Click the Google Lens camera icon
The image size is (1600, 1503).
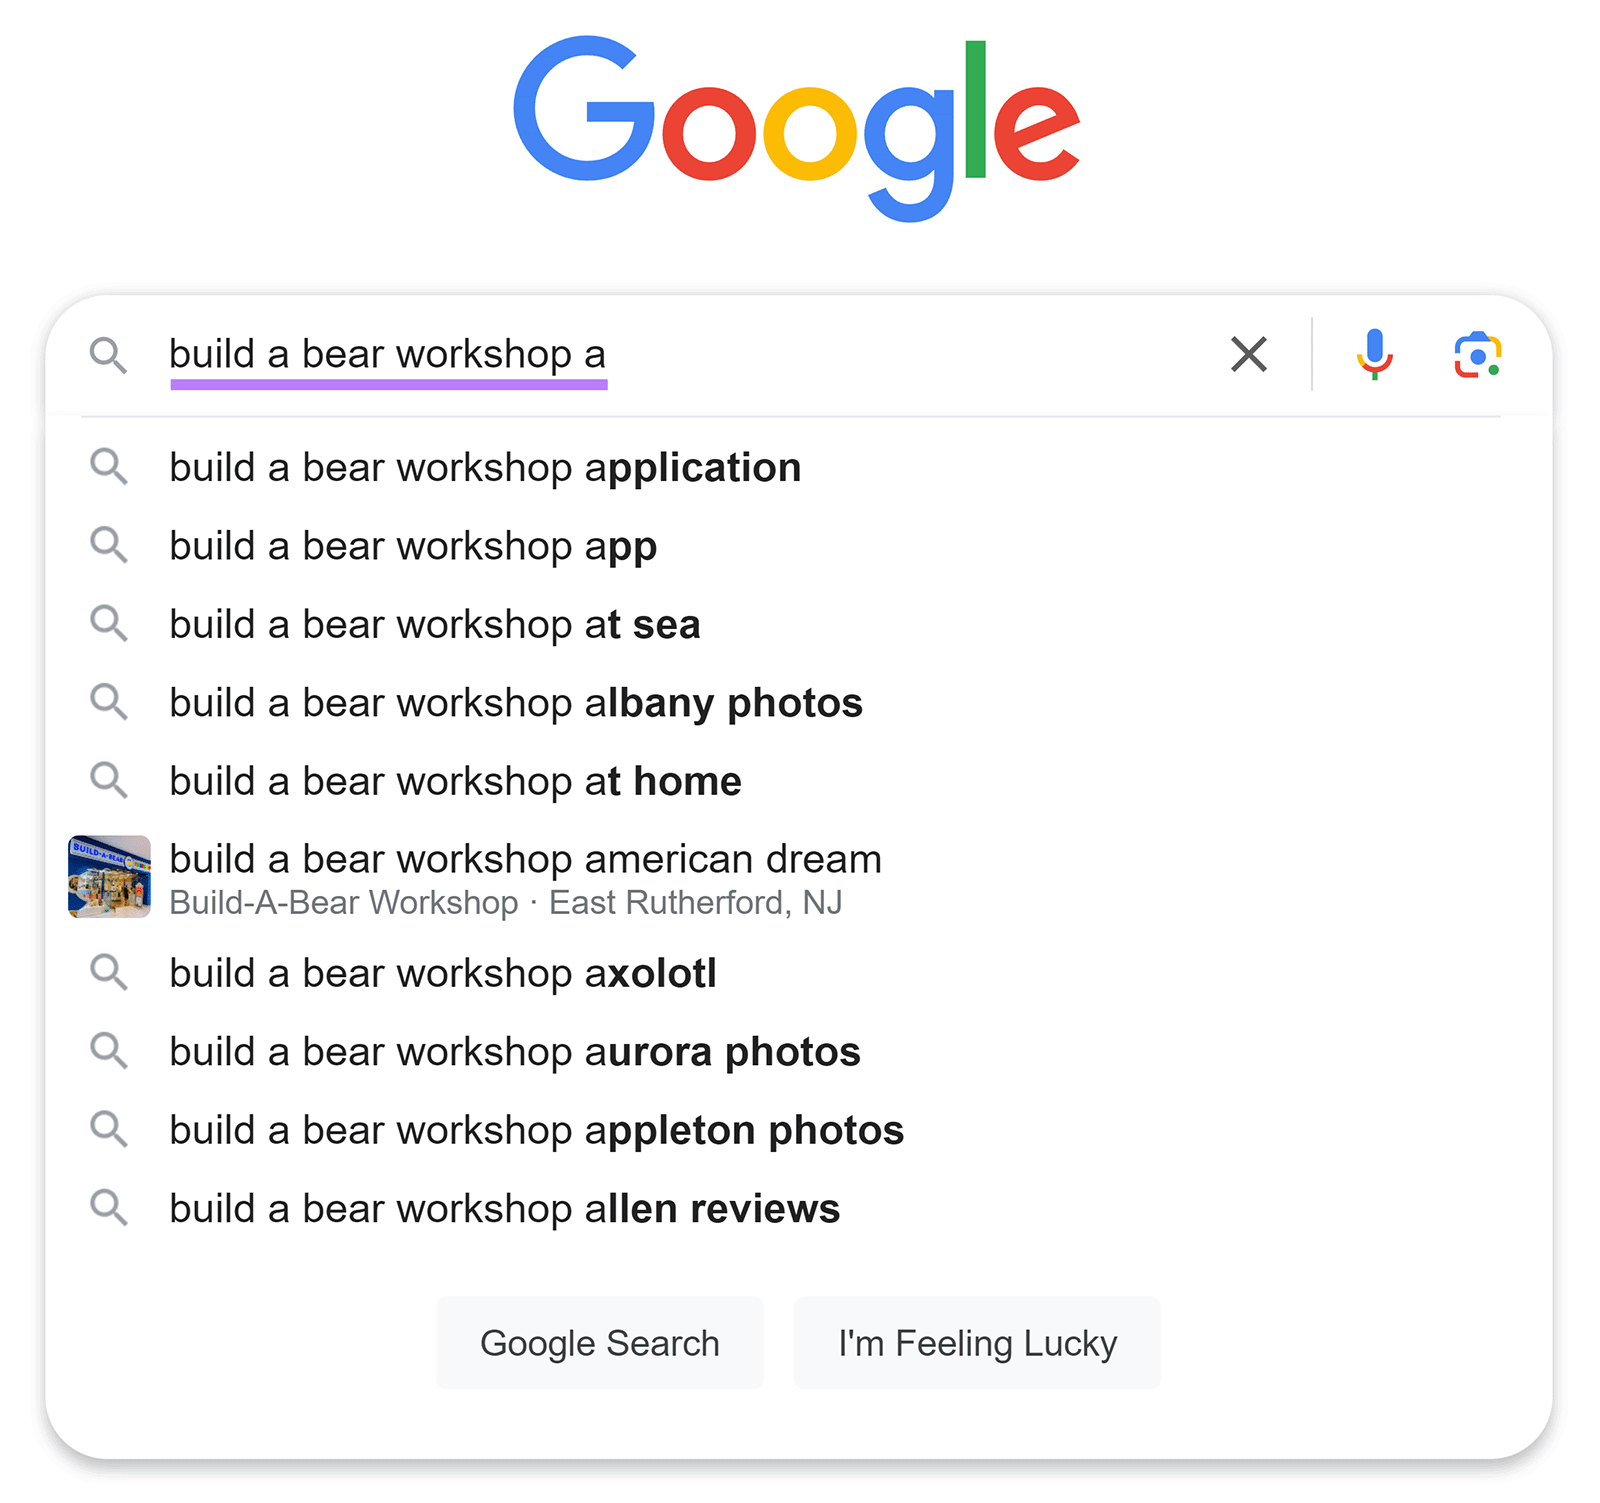click(1477, 354)
